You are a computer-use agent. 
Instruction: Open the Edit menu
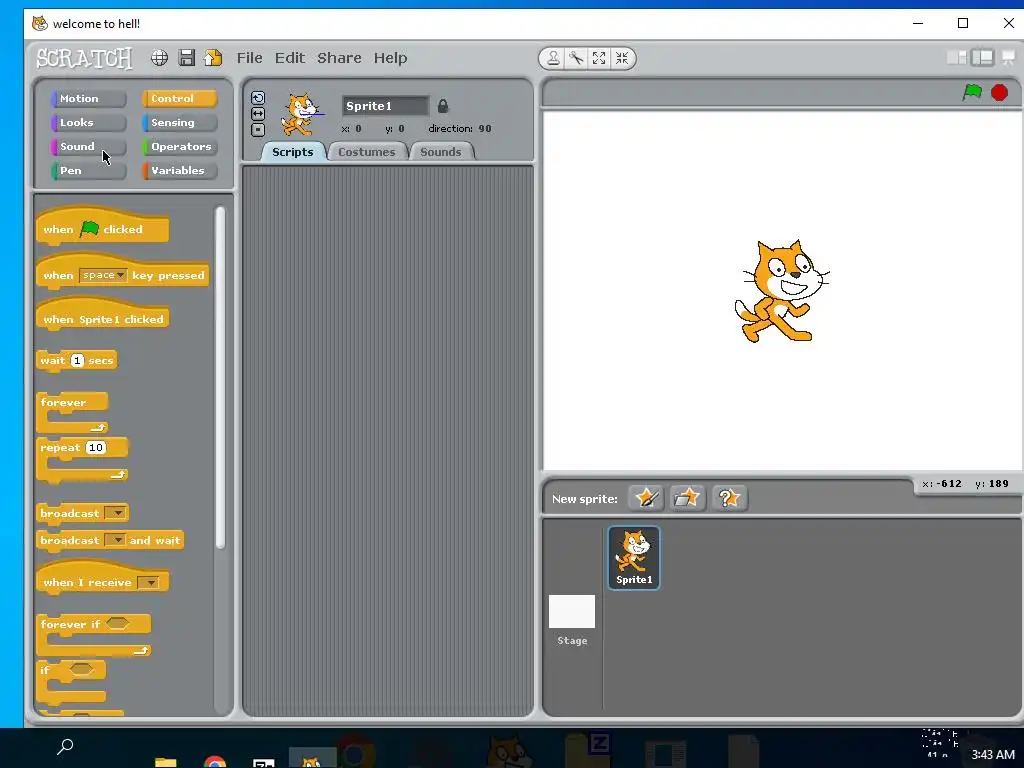[290, 58]
